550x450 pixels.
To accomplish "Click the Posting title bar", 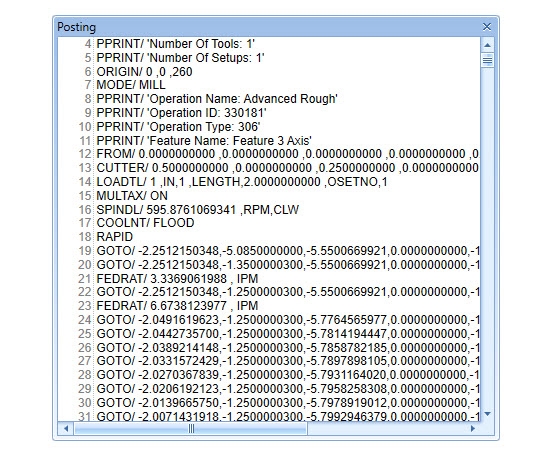I will pyautogui.click(x=267, y=27).
